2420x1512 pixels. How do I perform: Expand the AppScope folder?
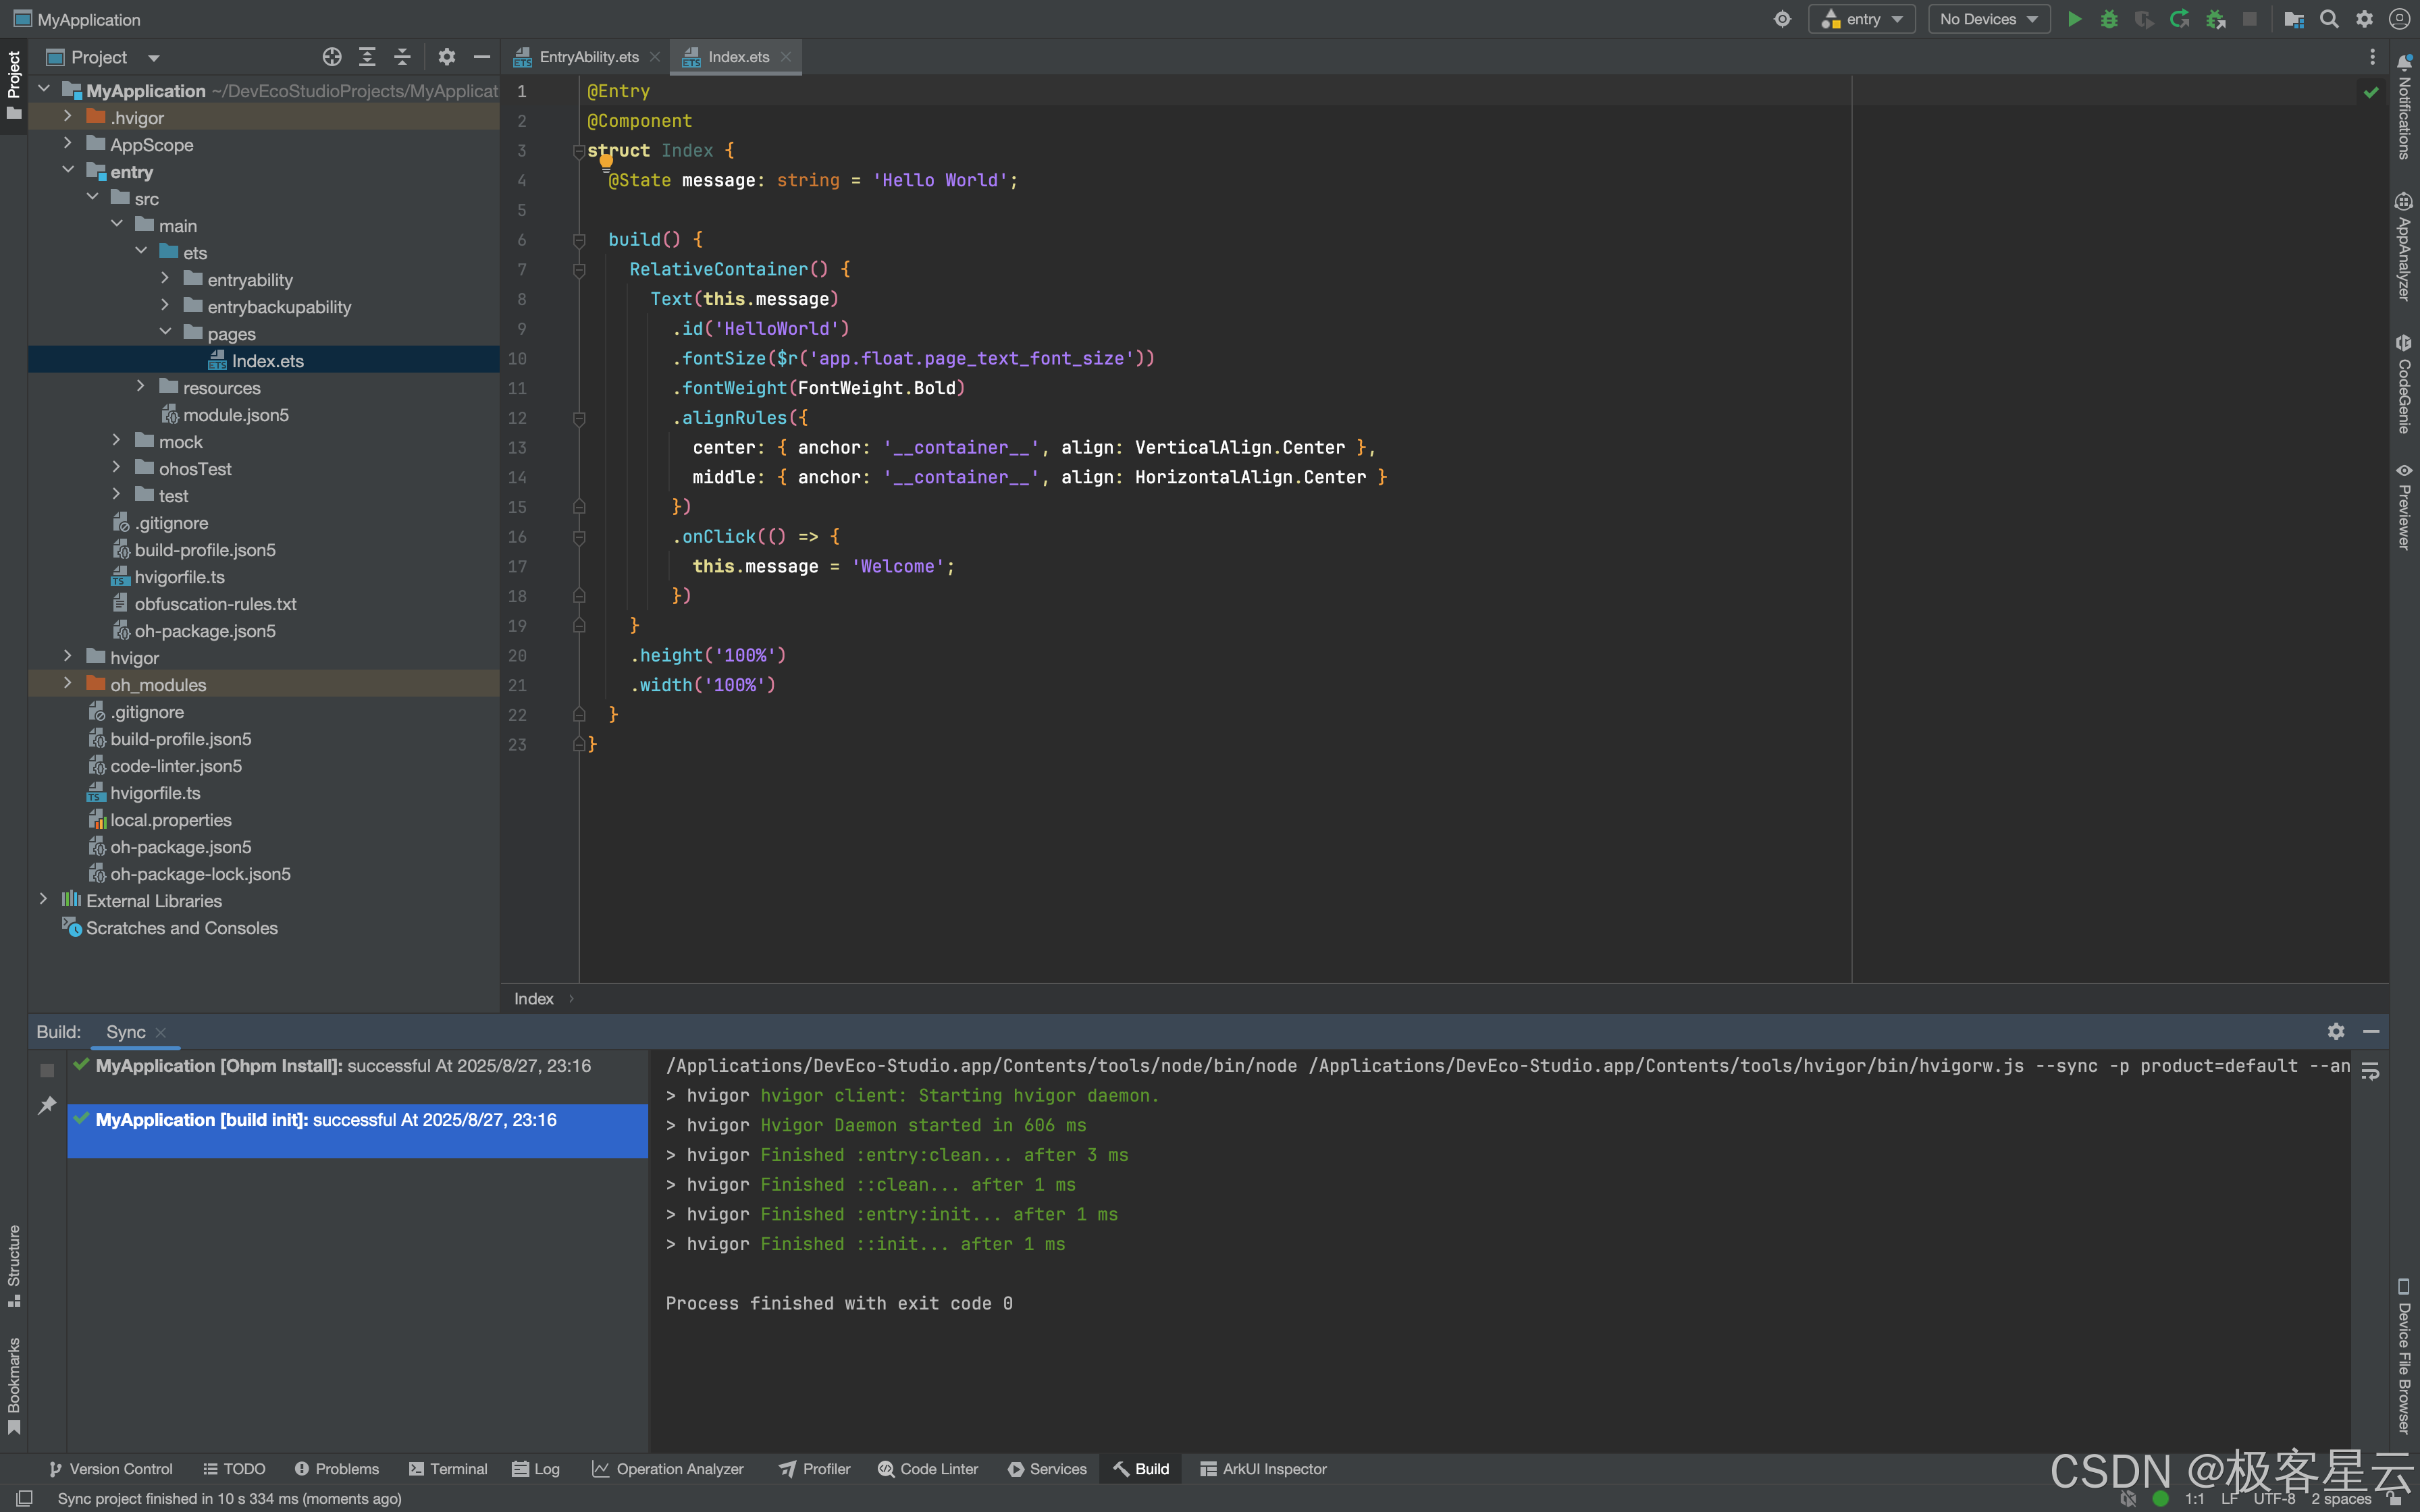68,144
